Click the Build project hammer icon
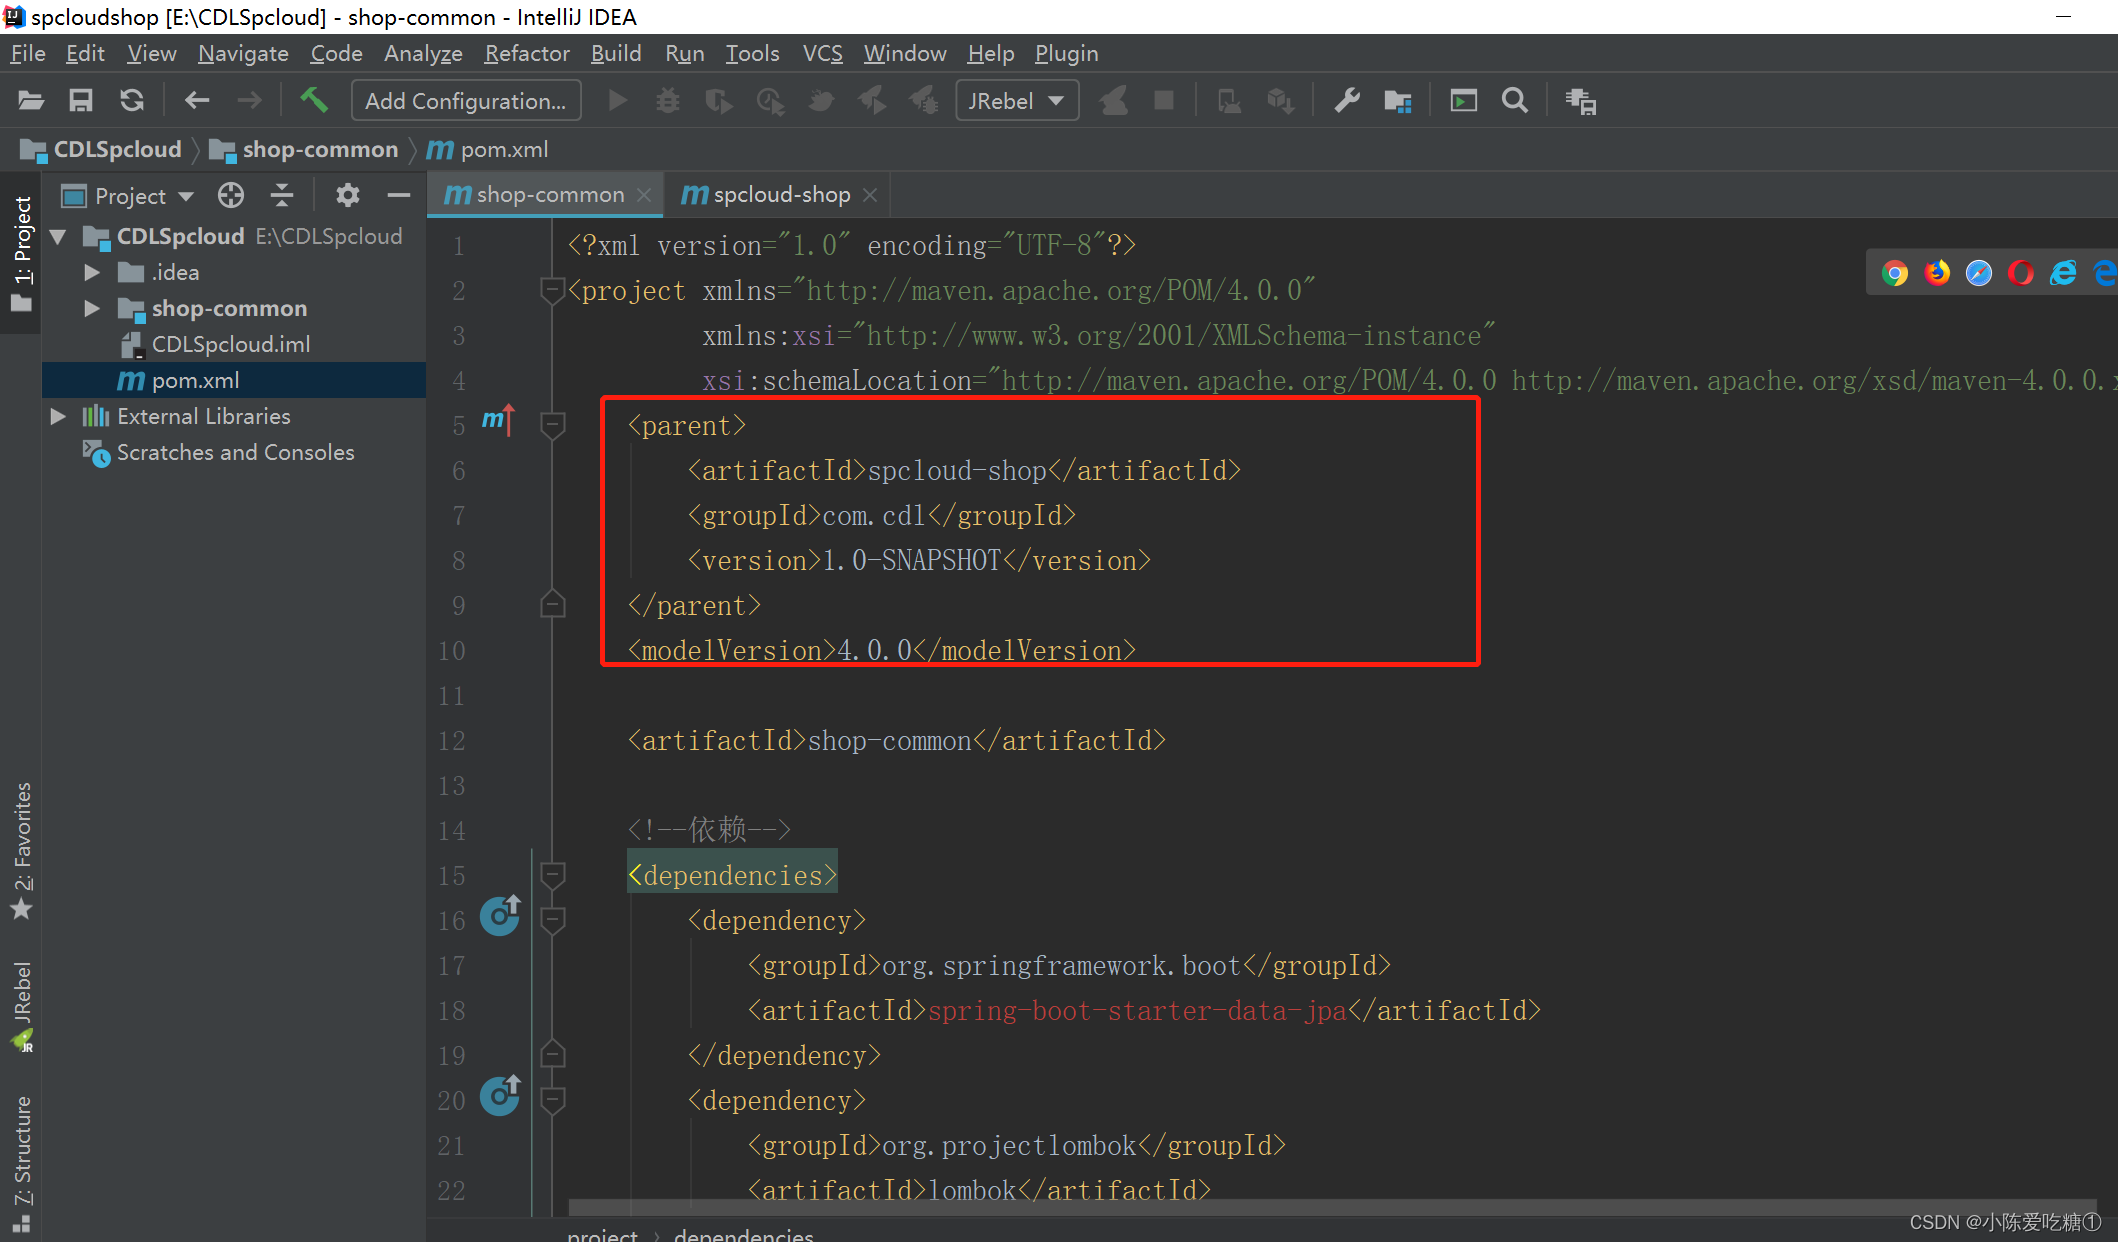 coord(314,100)
